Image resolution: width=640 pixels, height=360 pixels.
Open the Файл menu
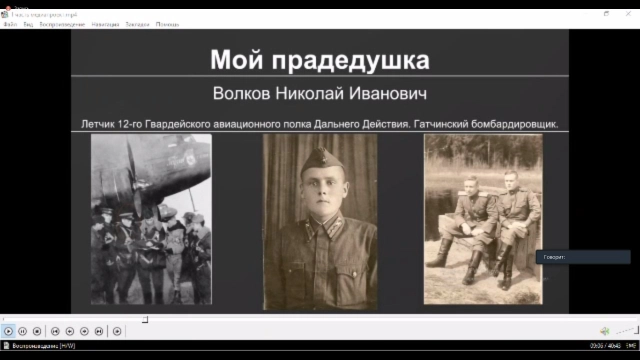point(10,24)
